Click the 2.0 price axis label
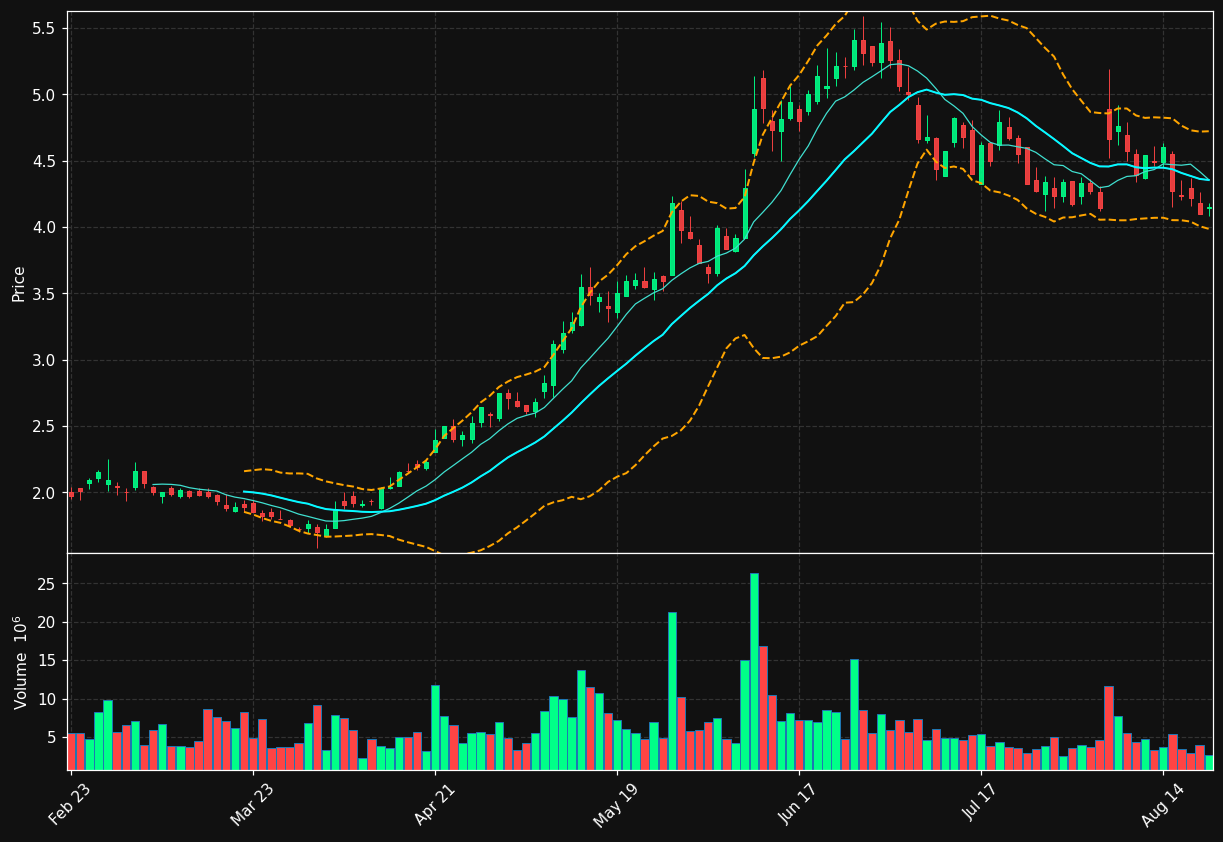This screenshot has width=1223, height=842. tap(45, 493)
